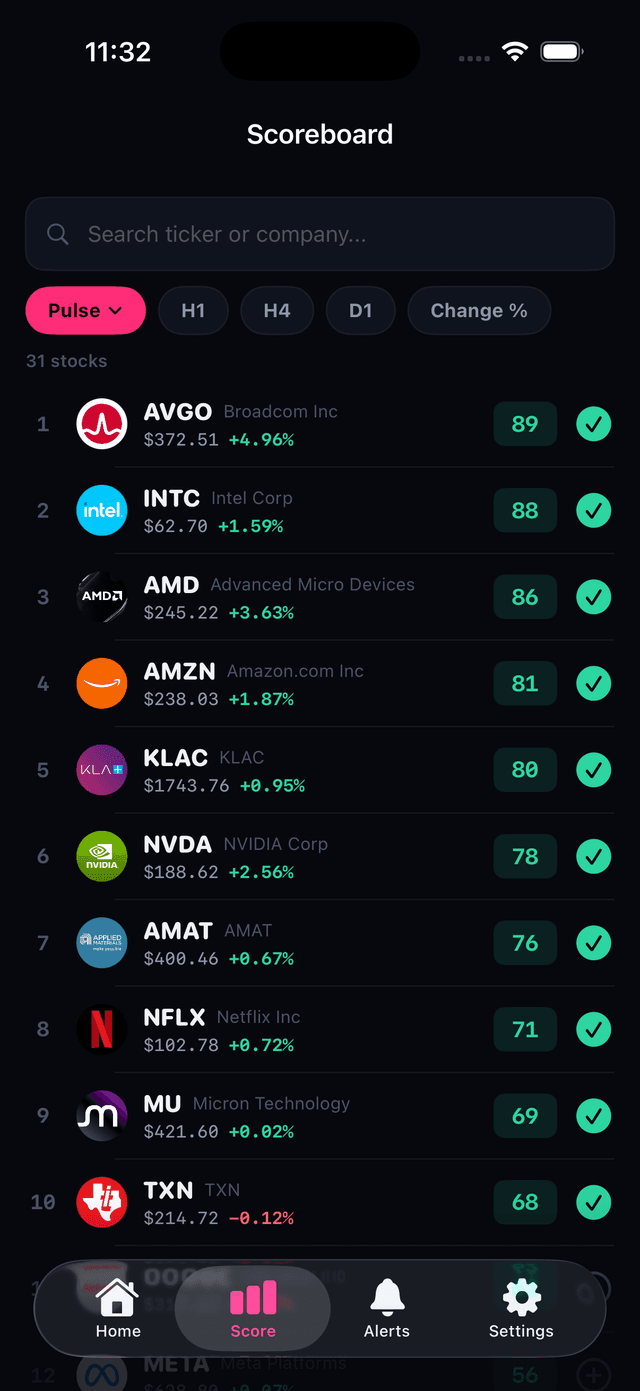Open Alerts using the bell icon
The width and height of the screenshot is (640, 1391).
pyautogui.click(x=387, y=1308)
